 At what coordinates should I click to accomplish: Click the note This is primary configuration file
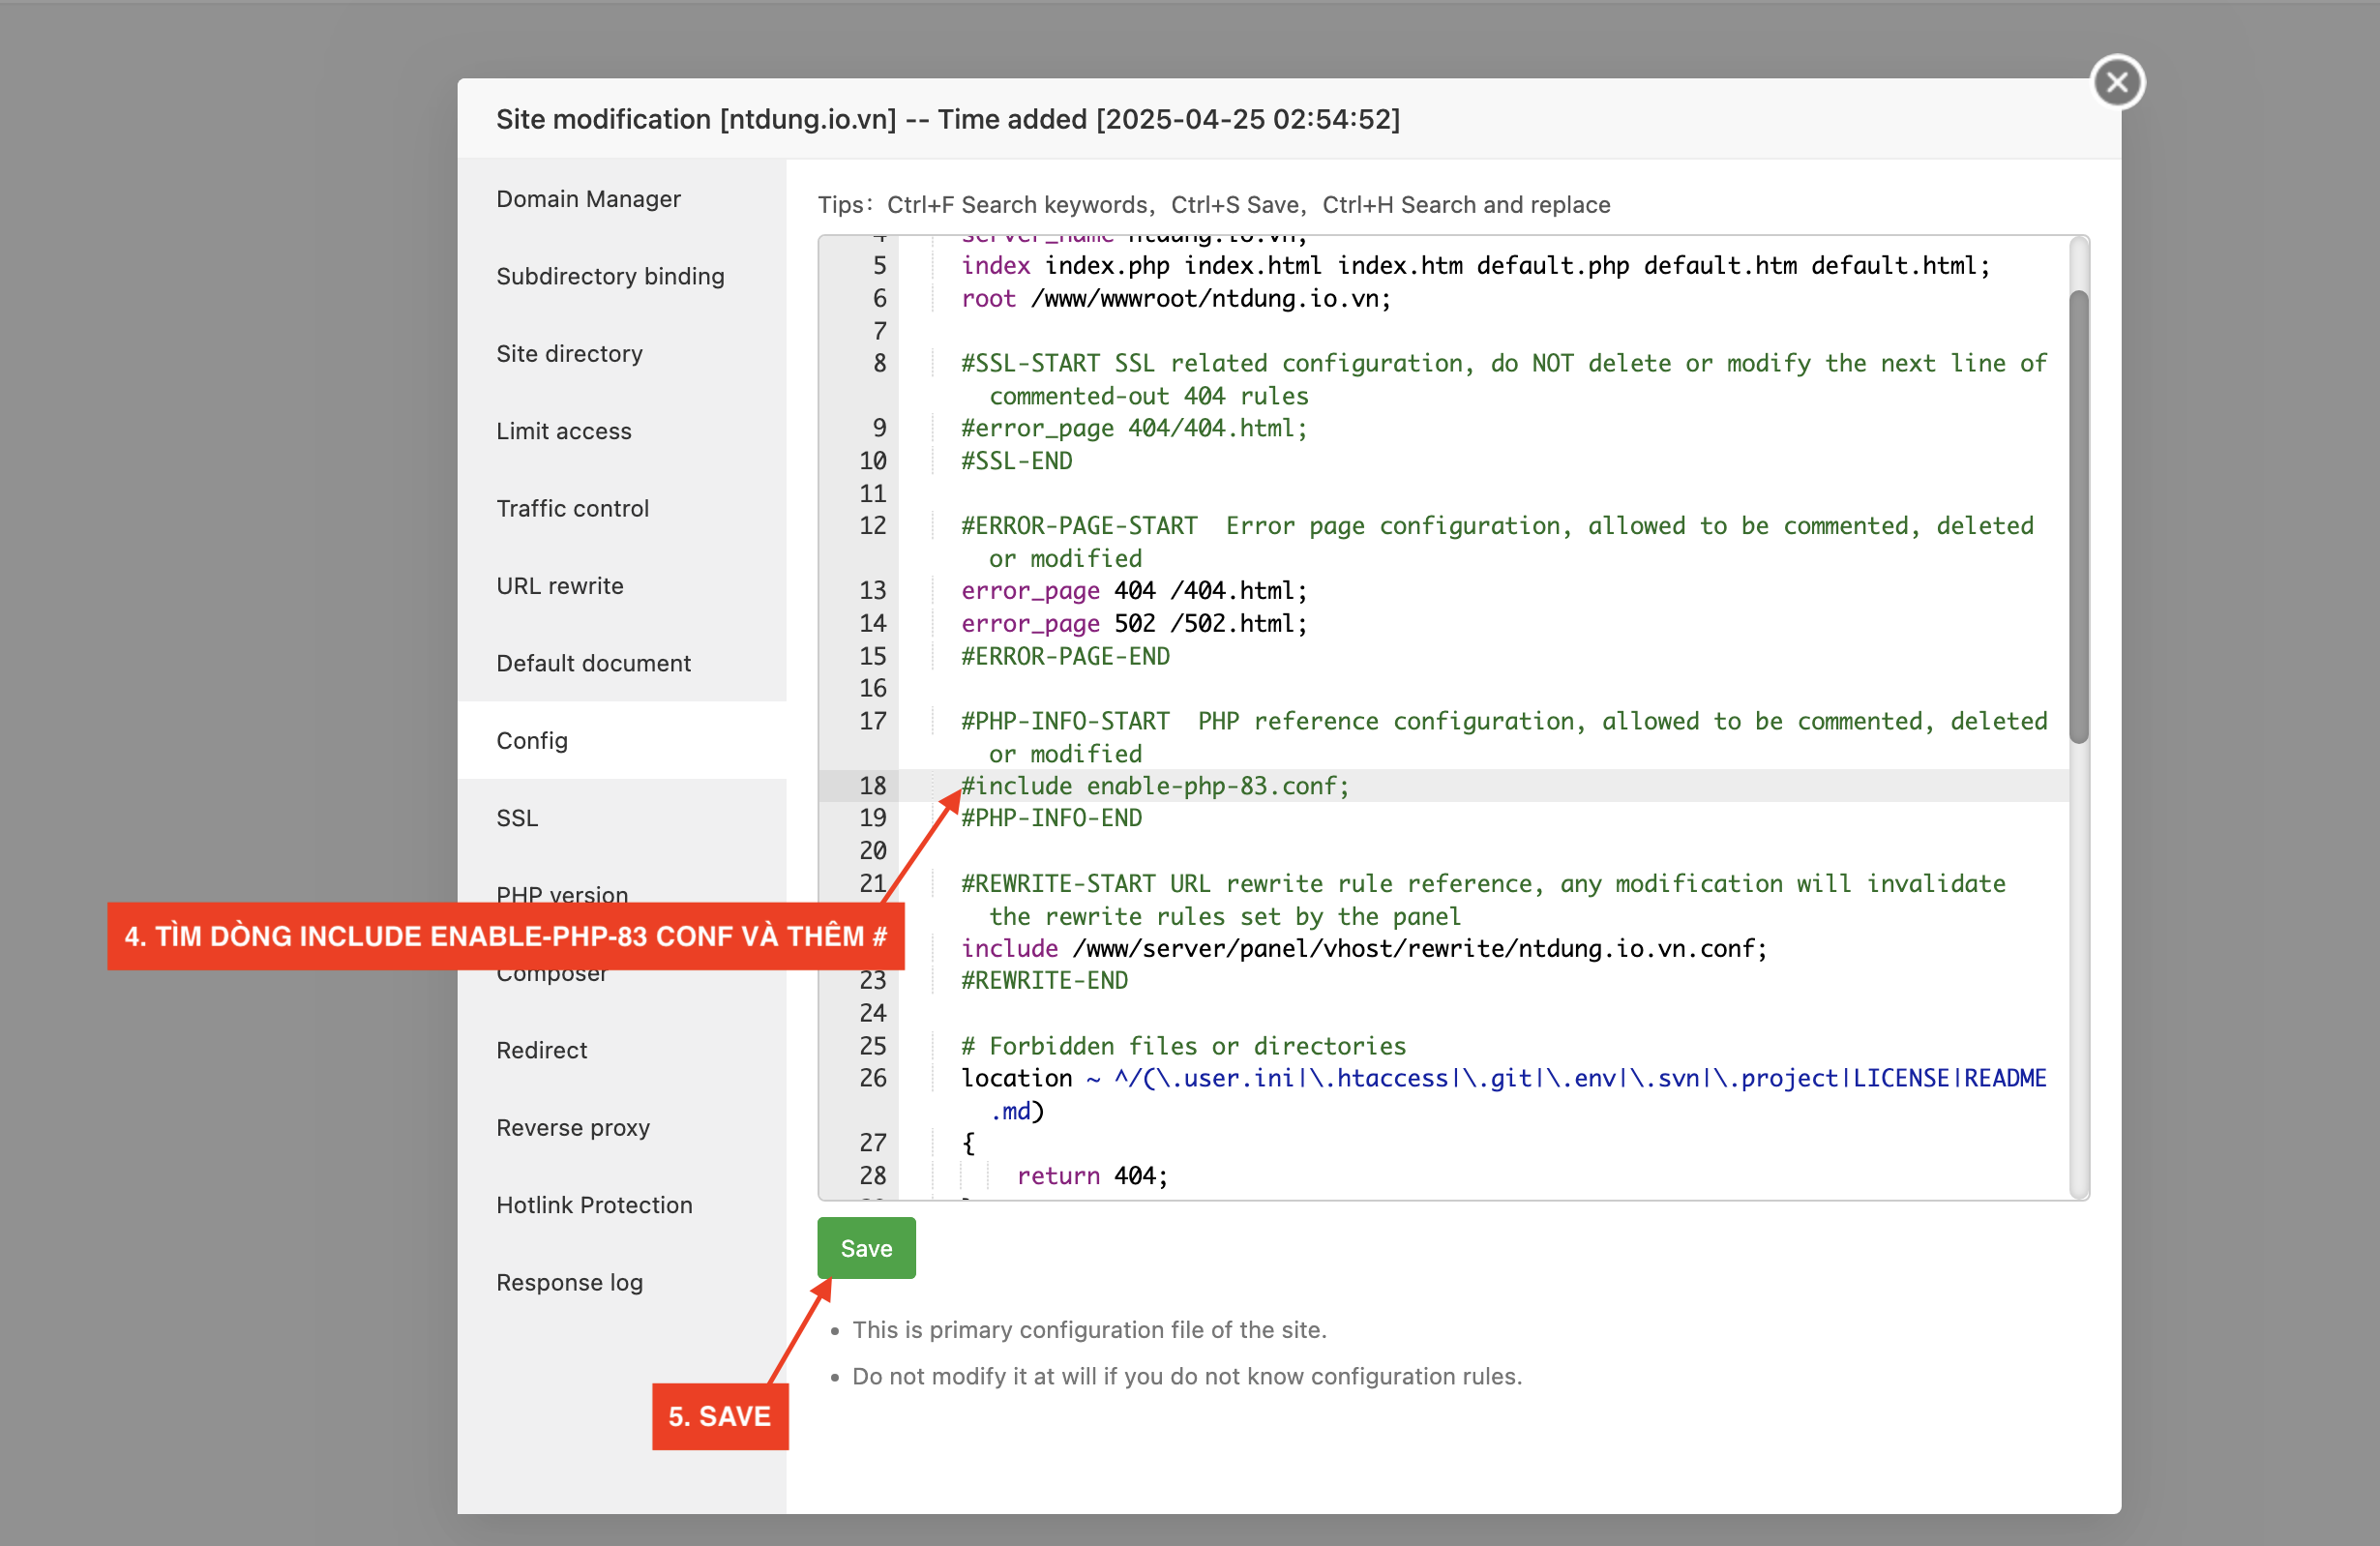(x=1089, y=1330)
